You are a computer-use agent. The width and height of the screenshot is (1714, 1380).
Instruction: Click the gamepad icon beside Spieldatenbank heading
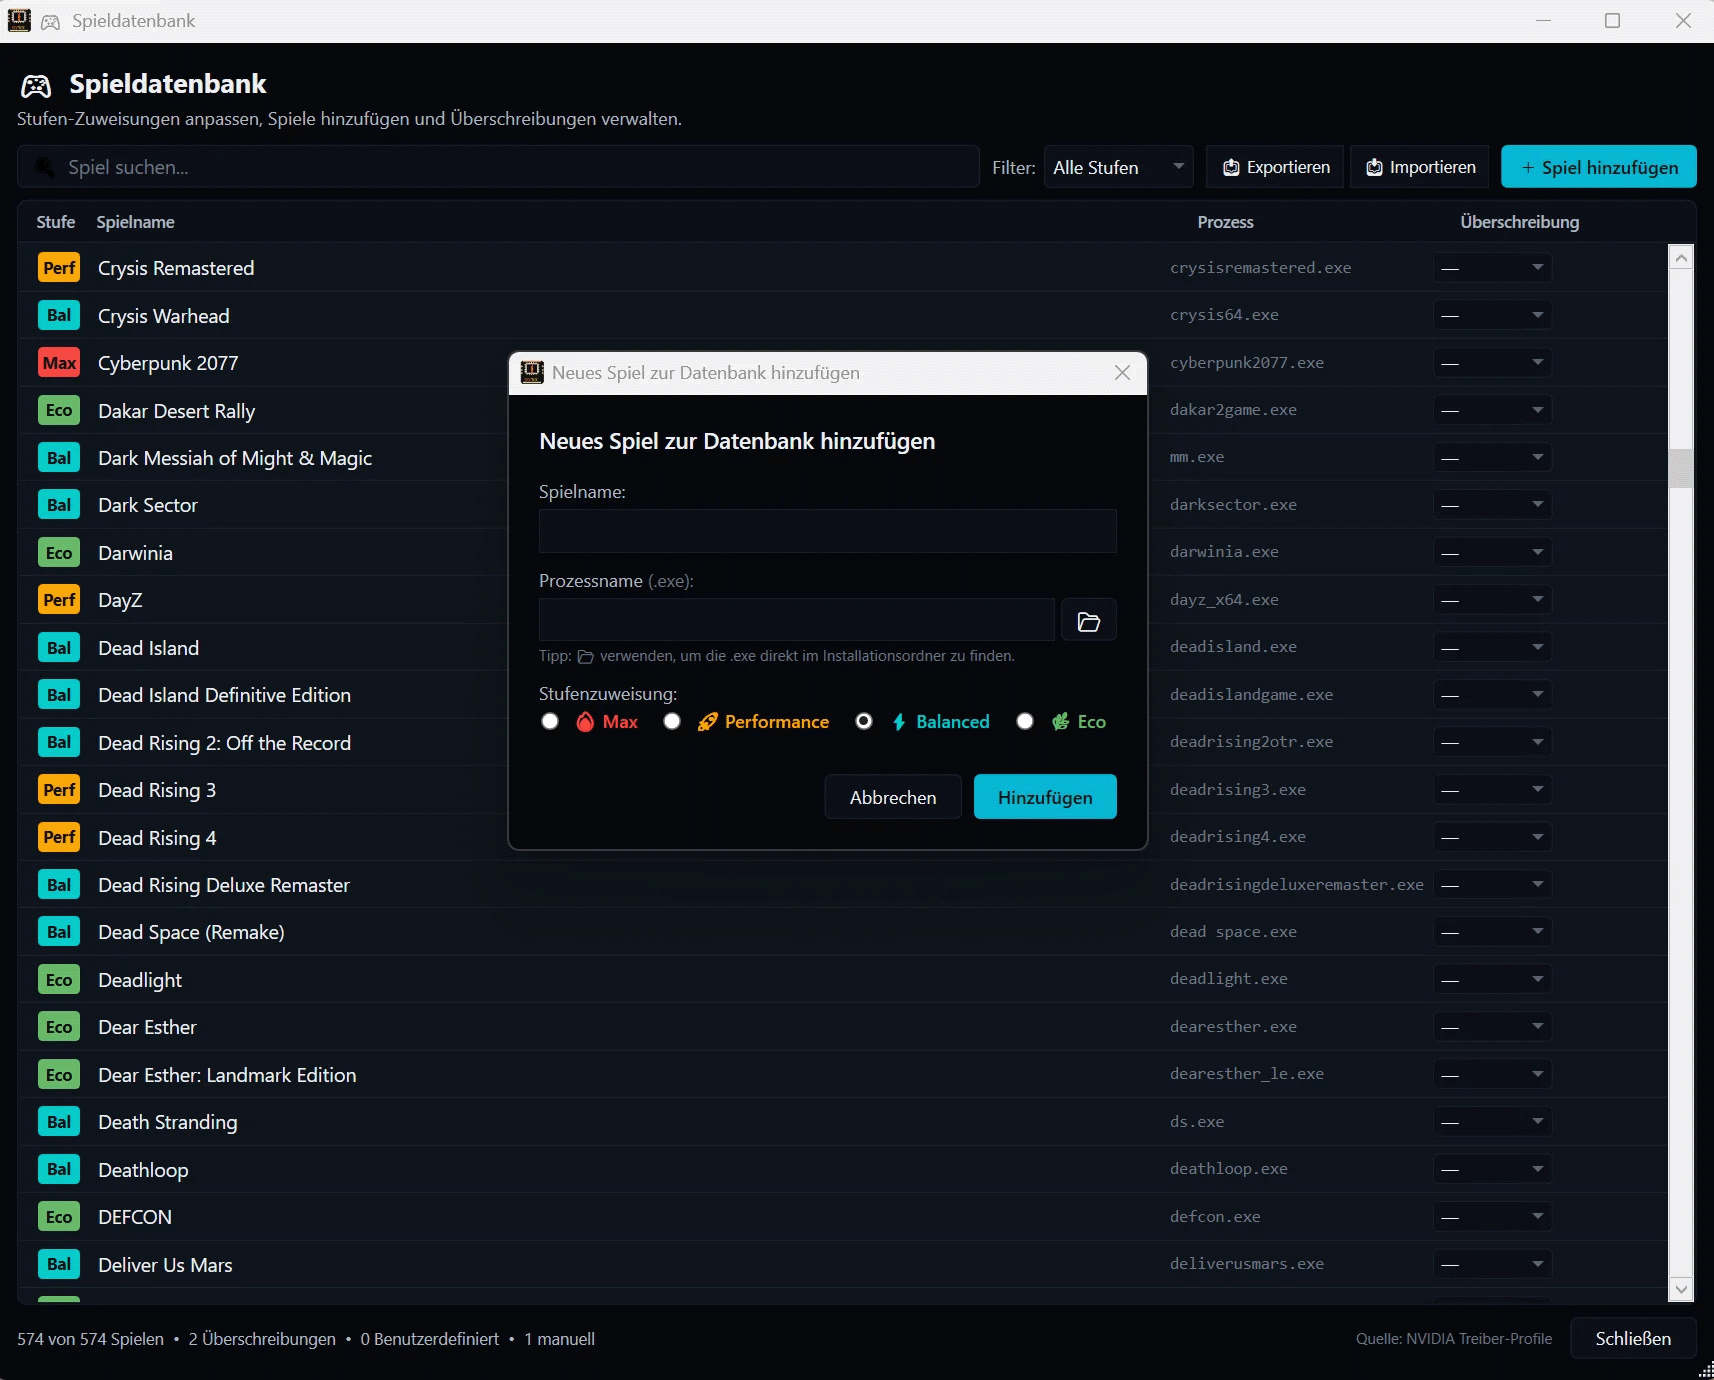(37, 86)
